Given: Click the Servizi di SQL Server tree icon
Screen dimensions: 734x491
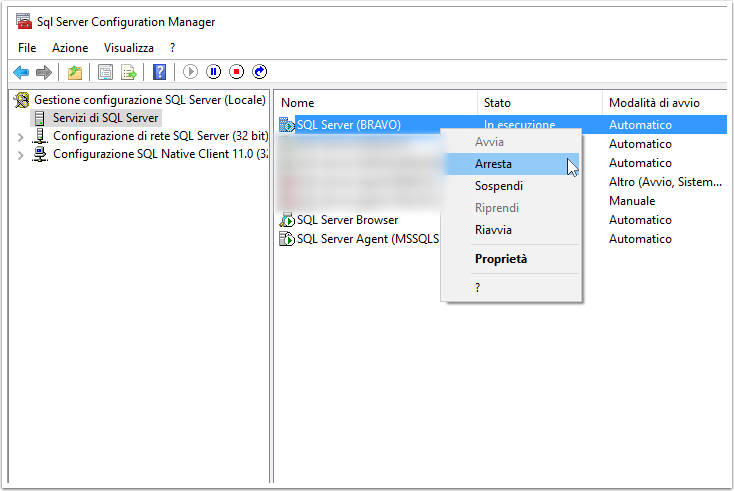Looking at the screenshot, I should pos(40,118).
